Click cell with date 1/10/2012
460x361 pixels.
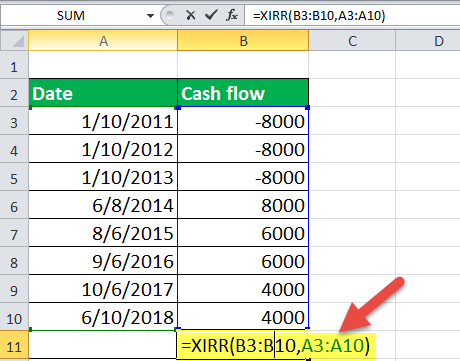pos(103,149)
